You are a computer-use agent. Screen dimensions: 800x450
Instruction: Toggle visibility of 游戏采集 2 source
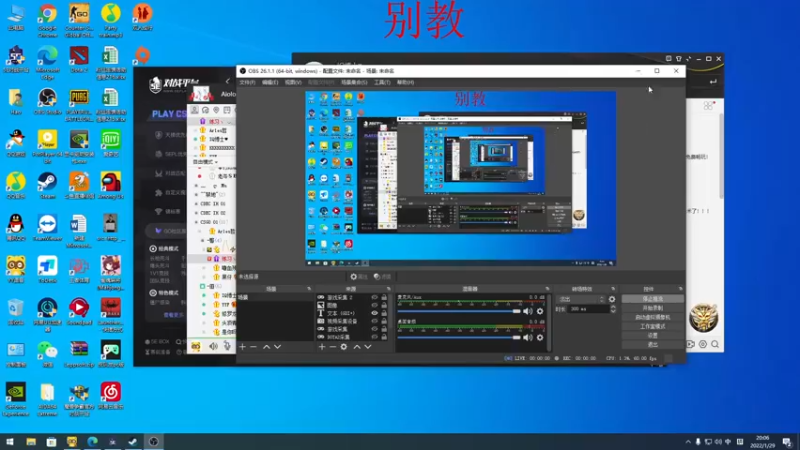pos(374,297)
